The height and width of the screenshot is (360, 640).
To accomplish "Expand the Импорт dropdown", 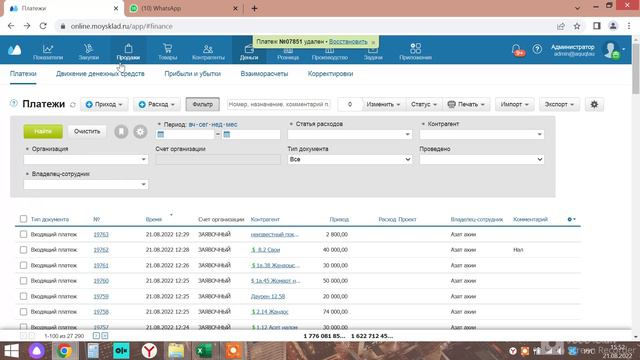I will [514, 104].
